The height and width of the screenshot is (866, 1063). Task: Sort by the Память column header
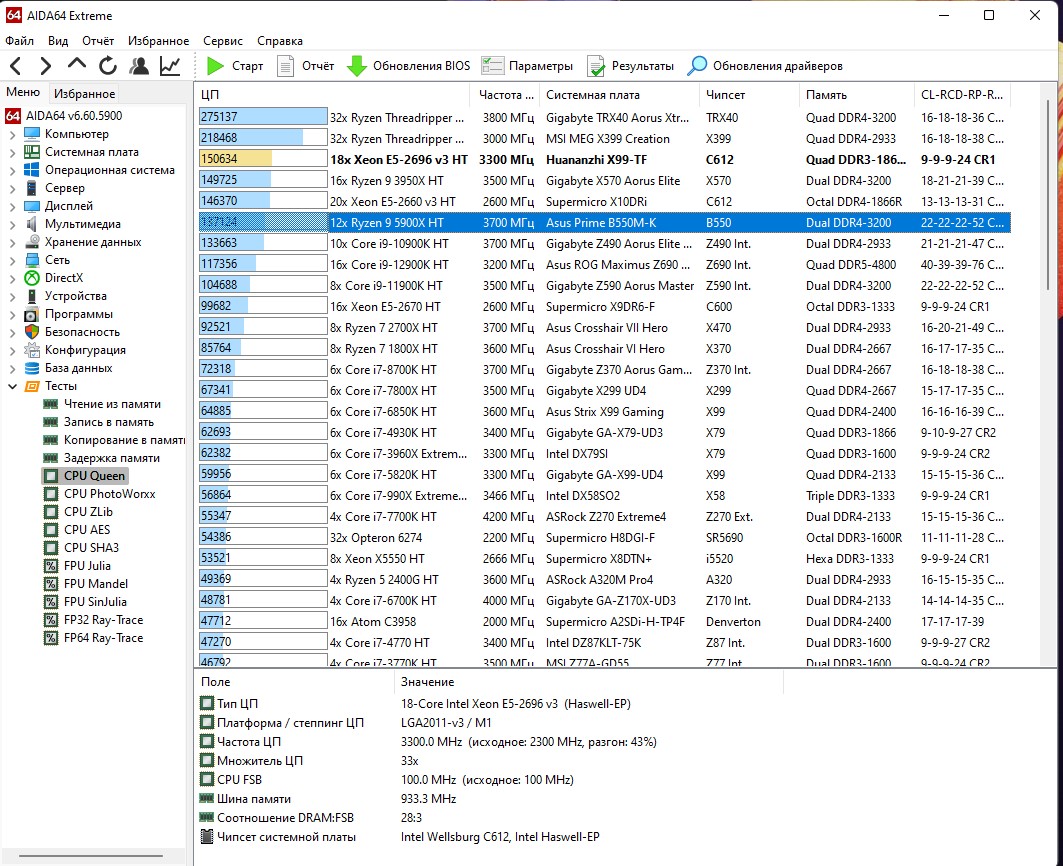click(858, 95)
